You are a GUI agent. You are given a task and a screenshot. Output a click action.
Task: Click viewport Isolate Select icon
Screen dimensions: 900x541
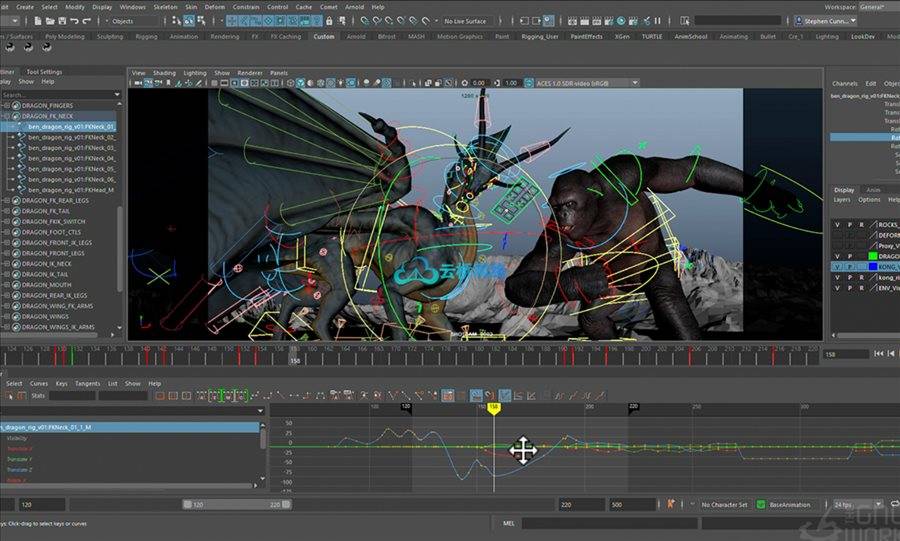pos(412,83)
